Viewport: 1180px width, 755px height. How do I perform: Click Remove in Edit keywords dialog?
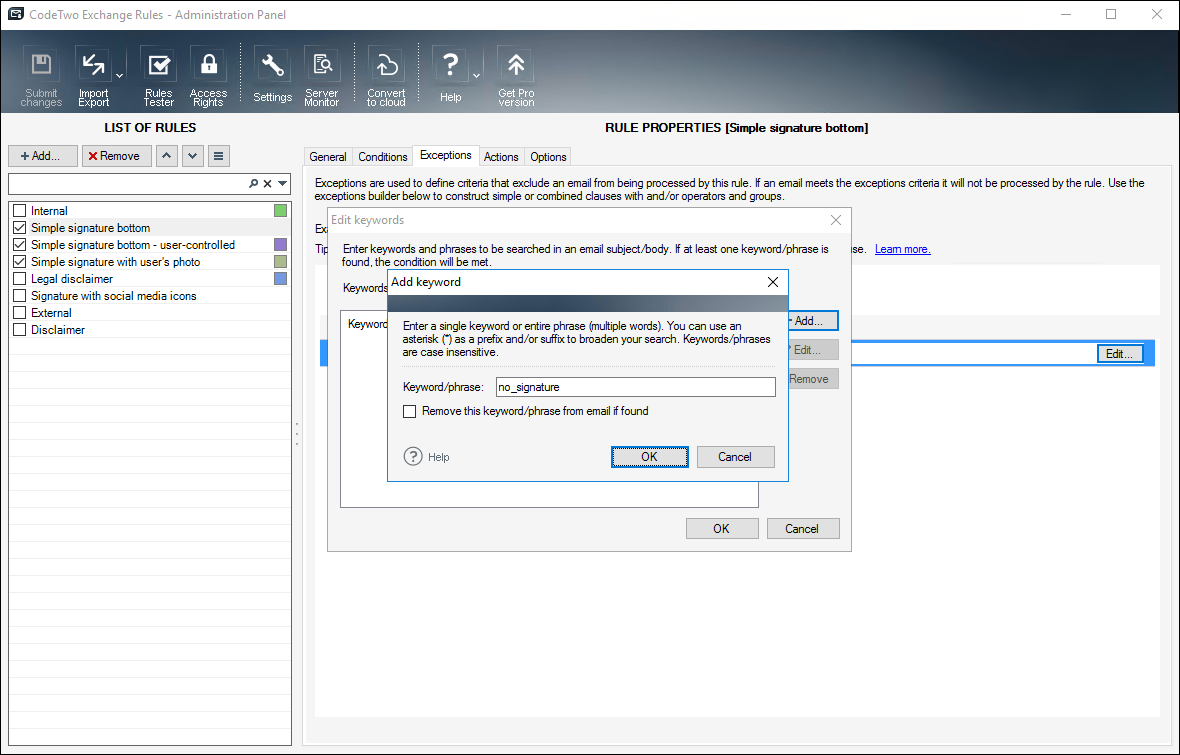[x=813, y=379]
